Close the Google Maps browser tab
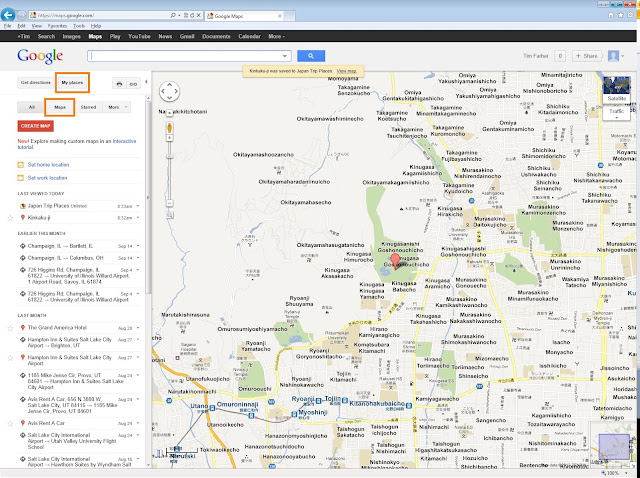The width and height of the screenshot is (640, 478). 280,16
